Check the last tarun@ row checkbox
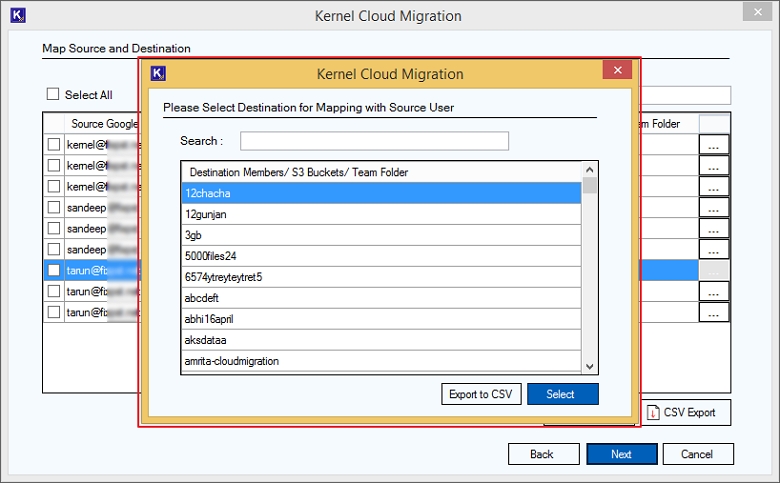 (54, 312)
